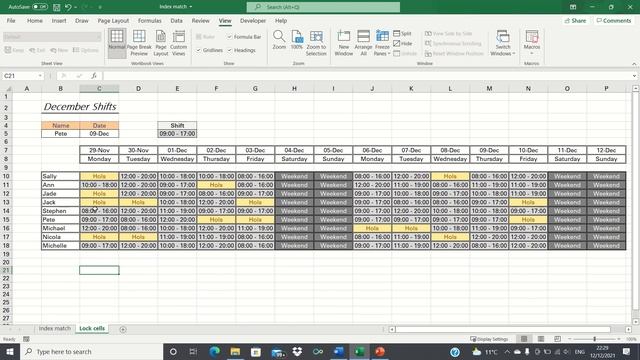The height and width of the screenshot is (360, 640).
Task: Uncheck the Formula Bar checkbox
Action: [x=230, y=37]
